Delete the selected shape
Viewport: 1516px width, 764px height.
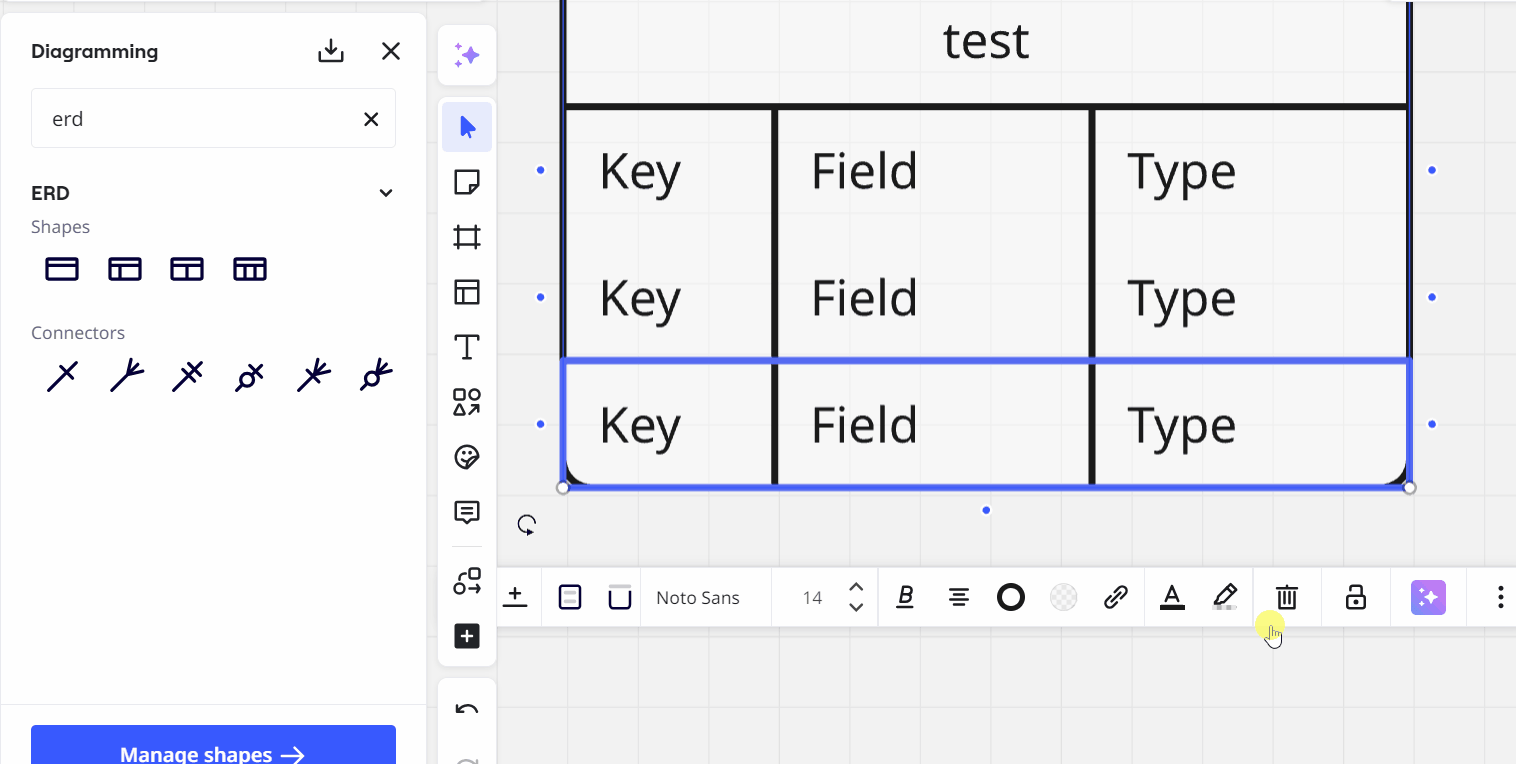pyautogui.click(x=1287, y=597)
